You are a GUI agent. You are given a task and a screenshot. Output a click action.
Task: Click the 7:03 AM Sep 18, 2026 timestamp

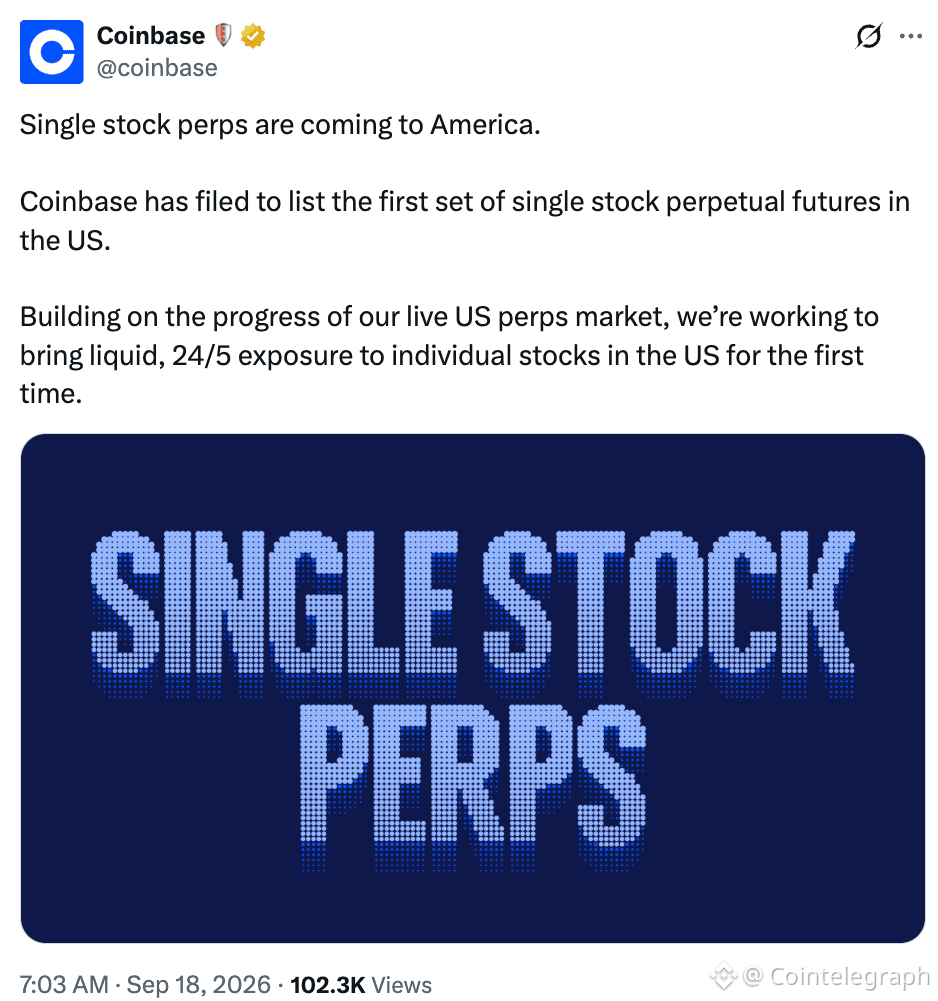tap(145, 984)
